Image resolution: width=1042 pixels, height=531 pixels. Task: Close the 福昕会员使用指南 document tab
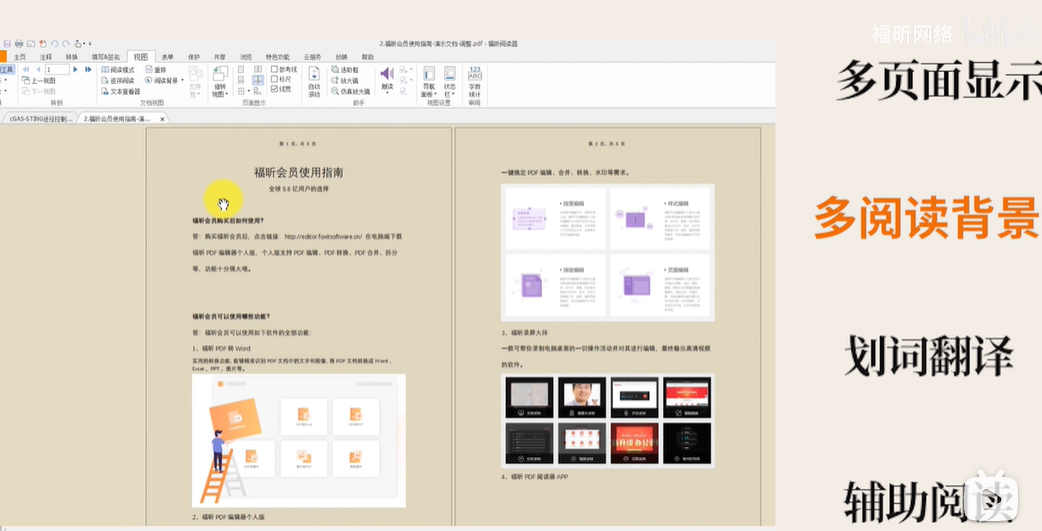click(162, 119)
